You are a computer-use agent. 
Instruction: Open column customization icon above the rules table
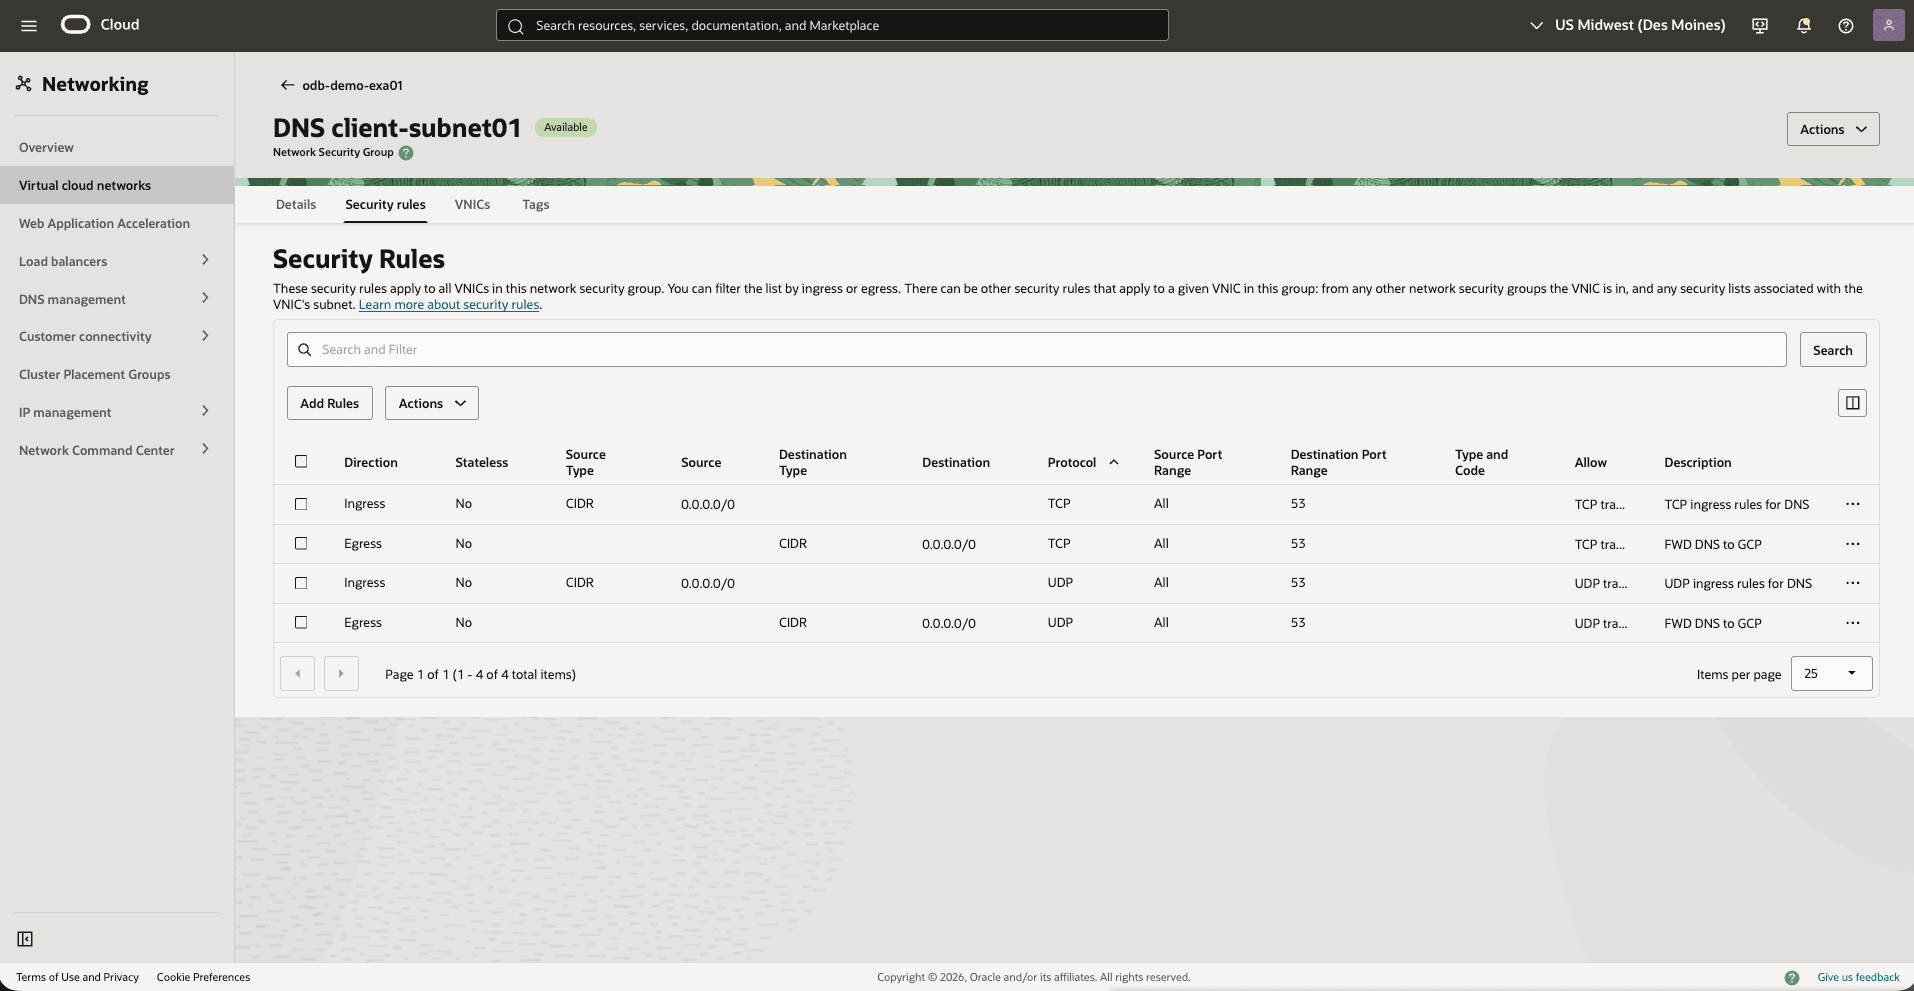click(1852, 402)
